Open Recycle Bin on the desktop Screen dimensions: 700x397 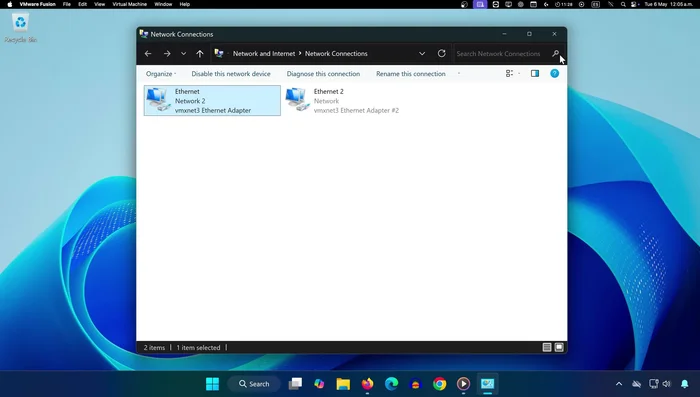coord(21,28)
